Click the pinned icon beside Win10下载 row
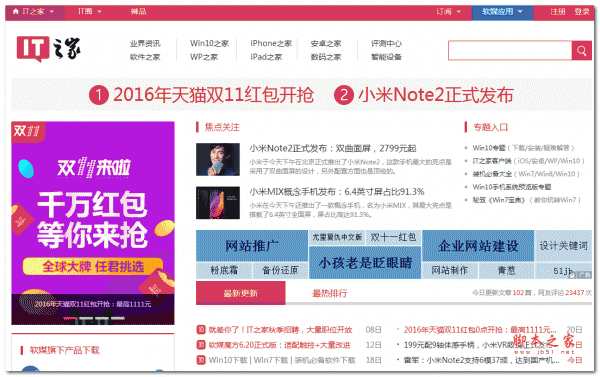The width and height of the screenshot is (600, 377). point(201,360)
